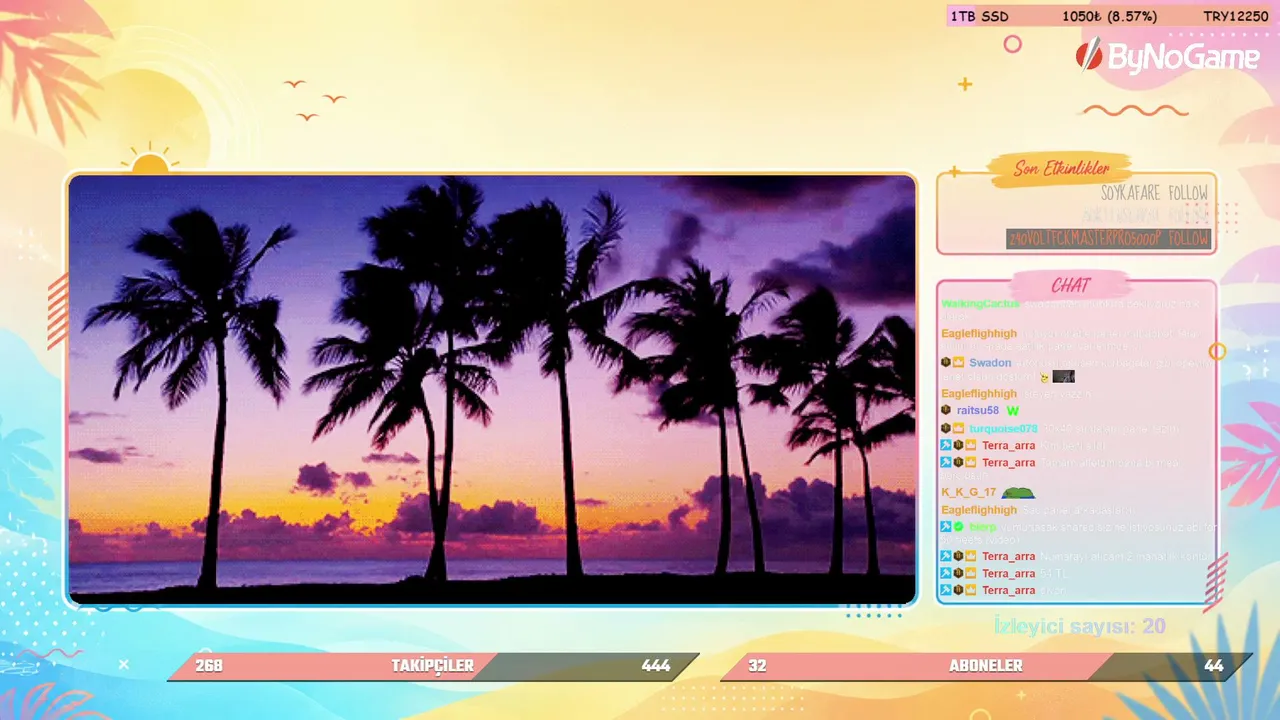The width and height of the screenshot is (1280, 720).
Task: Click the 32 current subscribers number
Action: (x=757, y=666)
